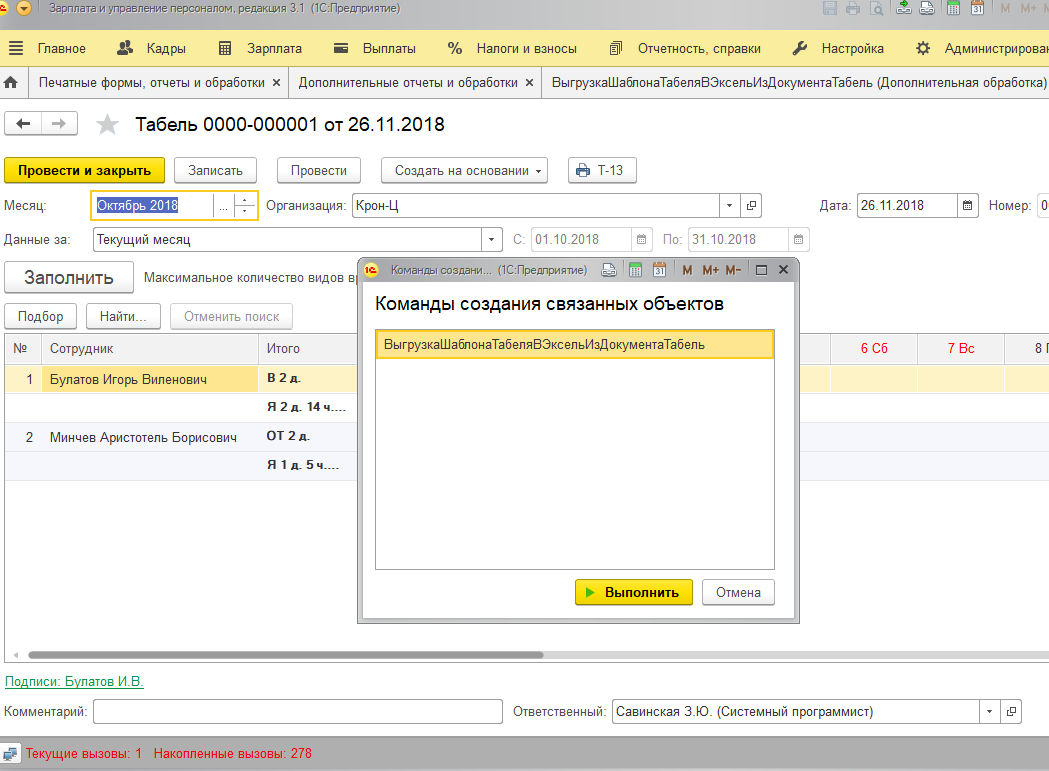Image resolution: width=1049 pixels, height=771 pixels.
Task: Open calendar picker for the По date field
Action: 798,240
